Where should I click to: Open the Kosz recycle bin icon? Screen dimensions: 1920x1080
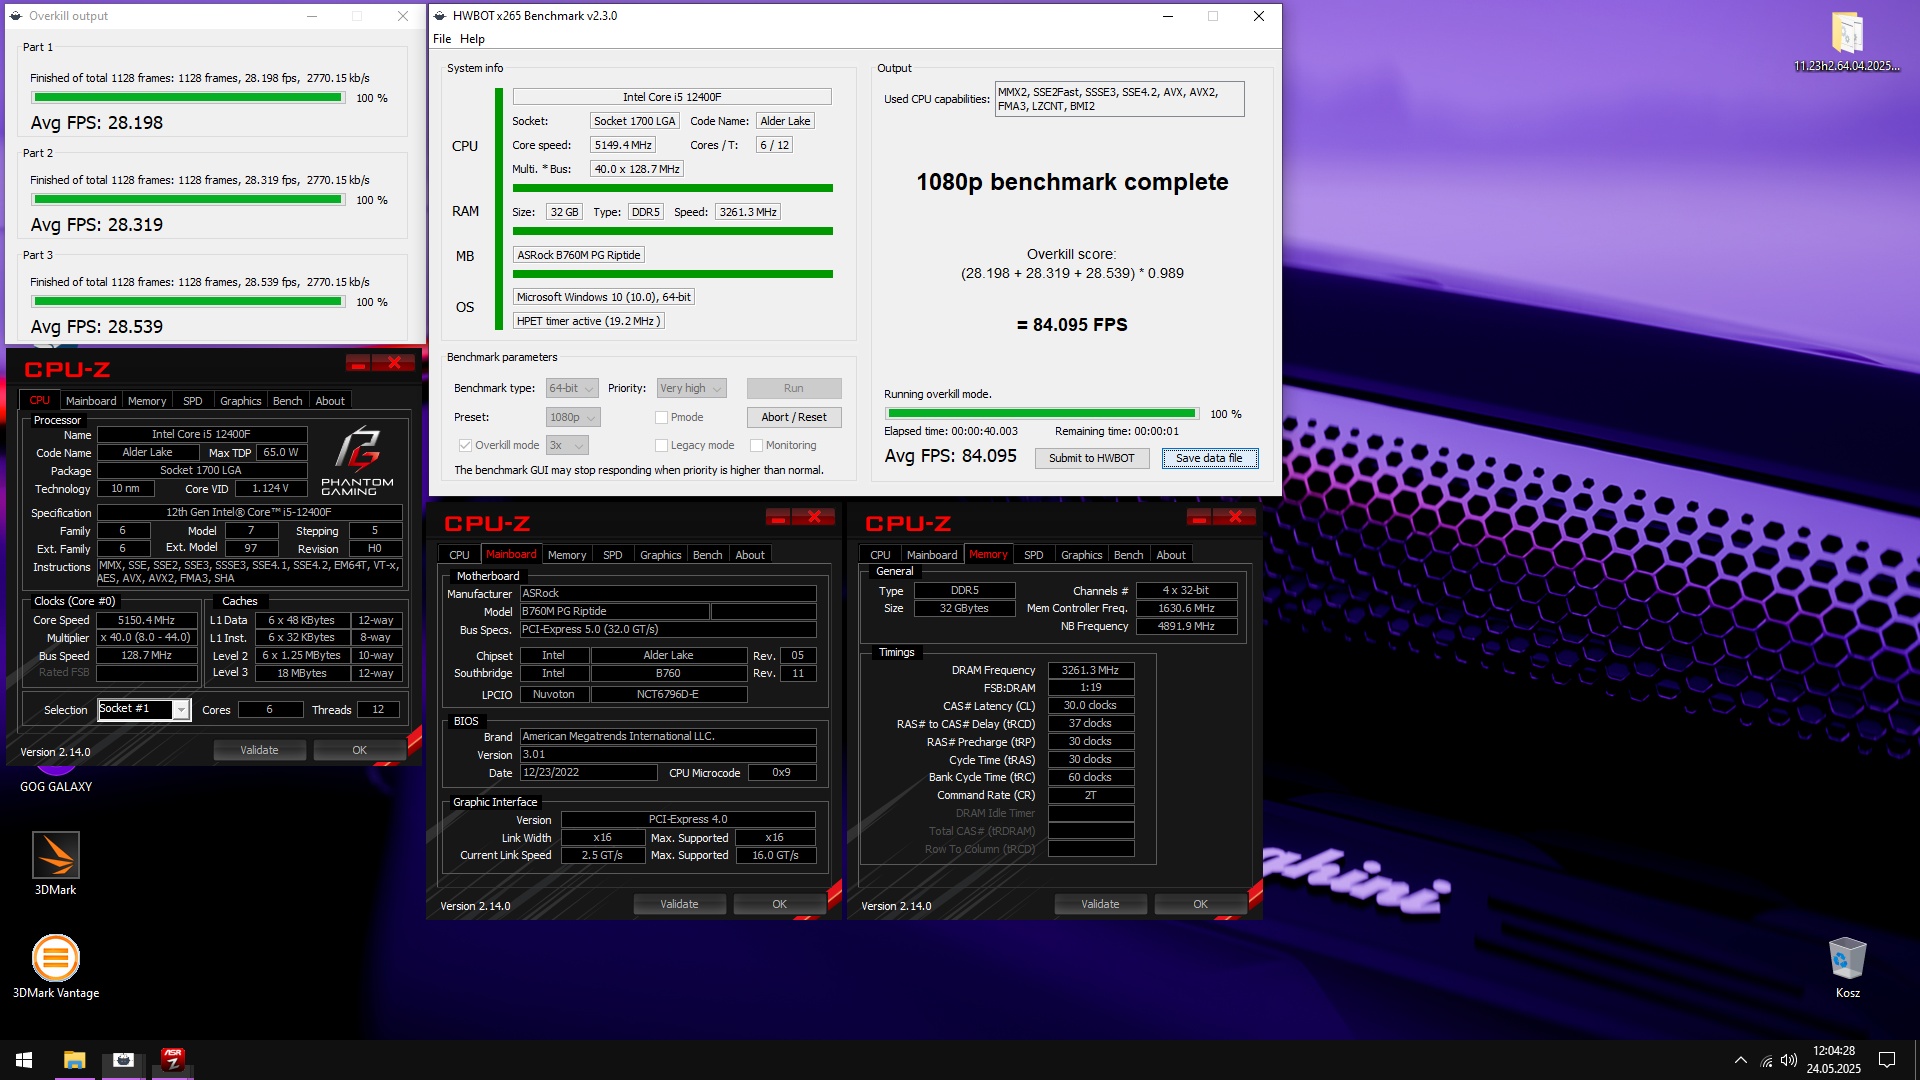tap(1847, 968)
